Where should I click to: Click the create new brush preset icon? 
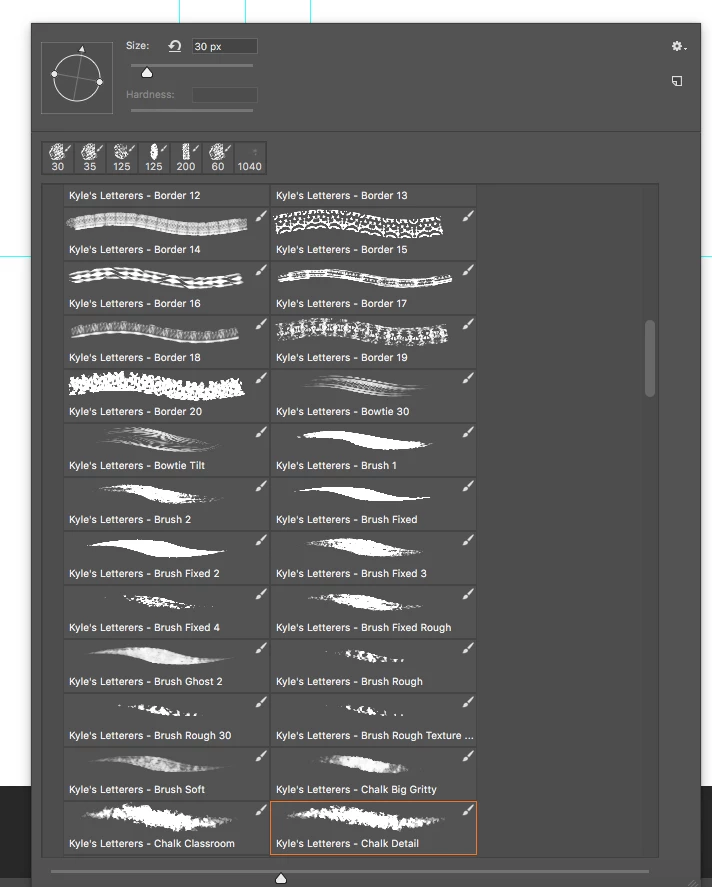(x=677, y=81)
